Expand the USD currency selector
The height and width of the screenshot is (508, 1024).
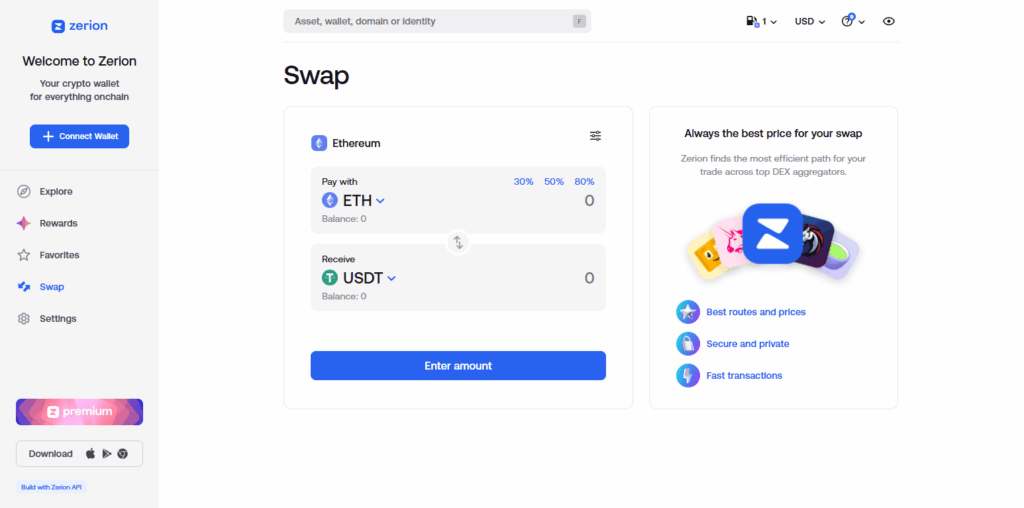click(x=809, y=21)
